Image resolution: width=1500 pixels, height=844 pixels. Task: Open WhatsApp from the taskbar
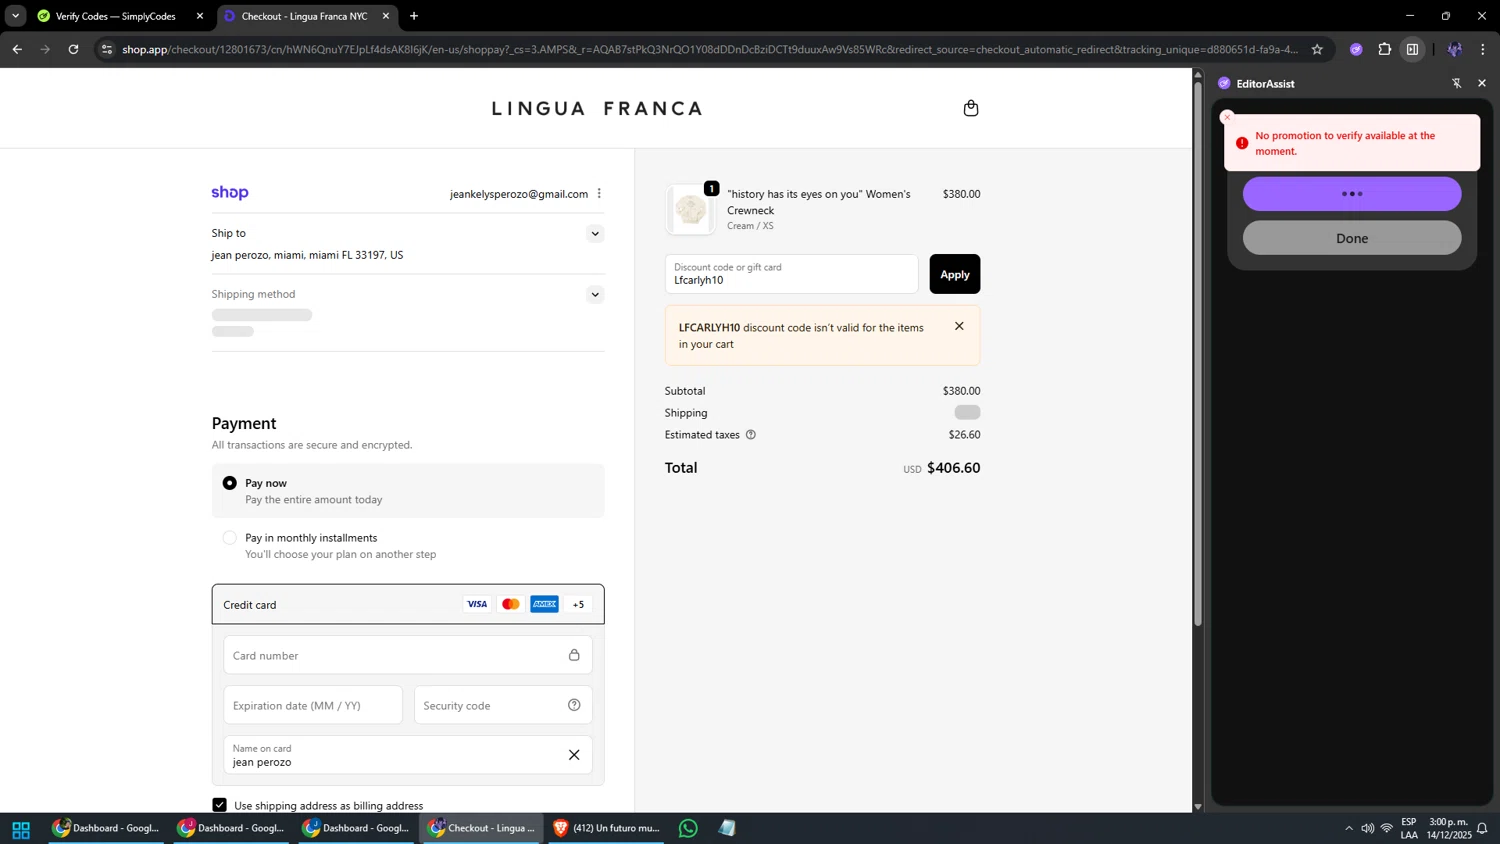[x=688, y=828]
